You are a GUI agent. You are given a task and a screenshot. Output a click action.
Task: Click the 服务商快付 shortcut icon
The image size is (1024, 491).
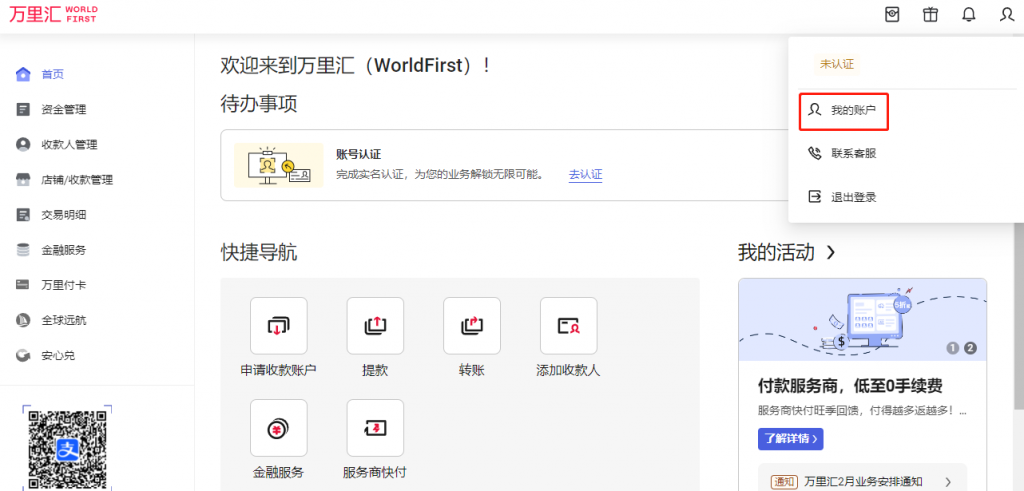(375, 428)
